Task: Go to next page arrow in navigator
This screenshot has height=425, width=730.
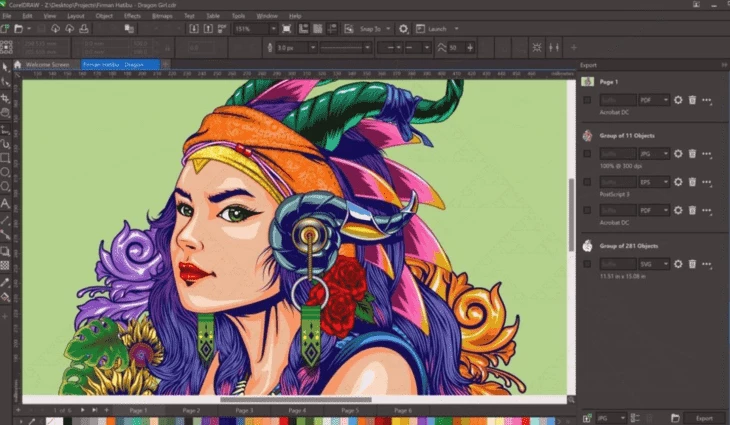Action: [82, 410]
